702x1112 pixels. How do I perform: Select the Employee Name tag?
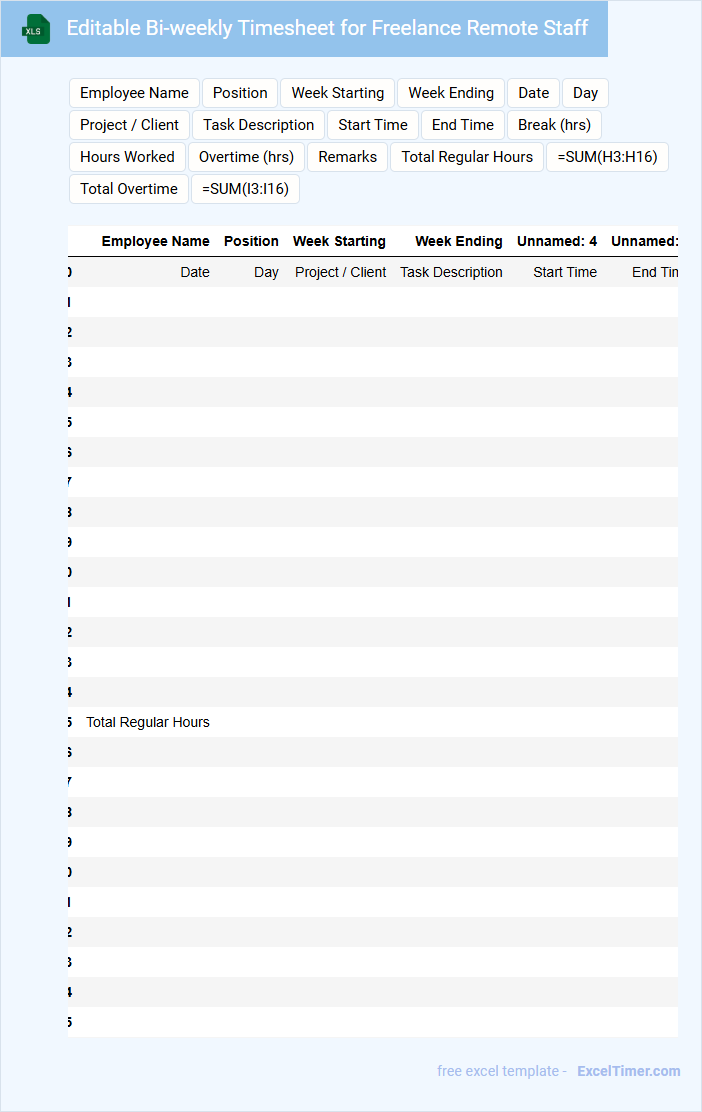[134, 93]
